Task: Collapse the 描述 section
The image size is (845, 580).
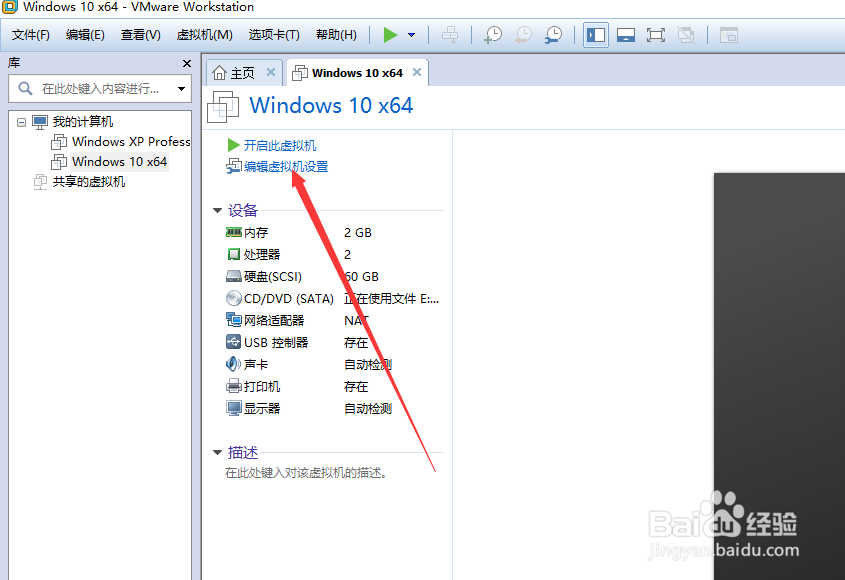Action: pyautogui.click(x=217, y=452)
